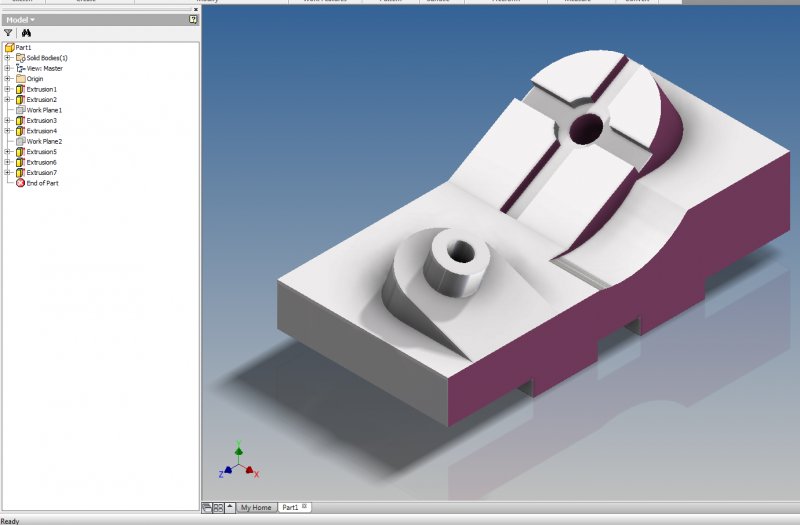Open the browser filter funnel icon
Screen dimensions: 800x525
click(8, 33)
